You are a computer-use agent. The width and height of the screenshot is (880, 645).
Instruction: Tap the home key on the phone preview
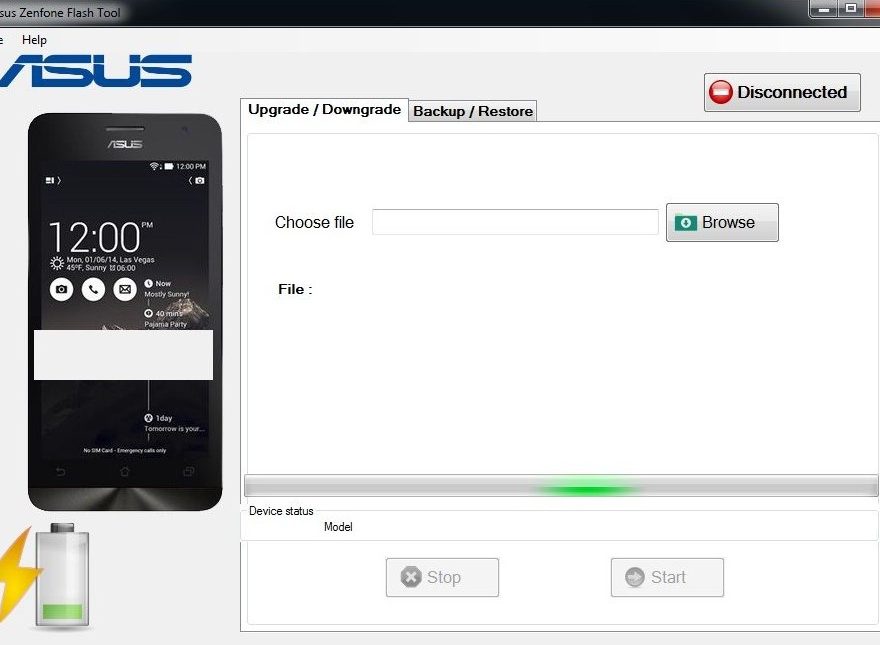[x=125, y=472]
